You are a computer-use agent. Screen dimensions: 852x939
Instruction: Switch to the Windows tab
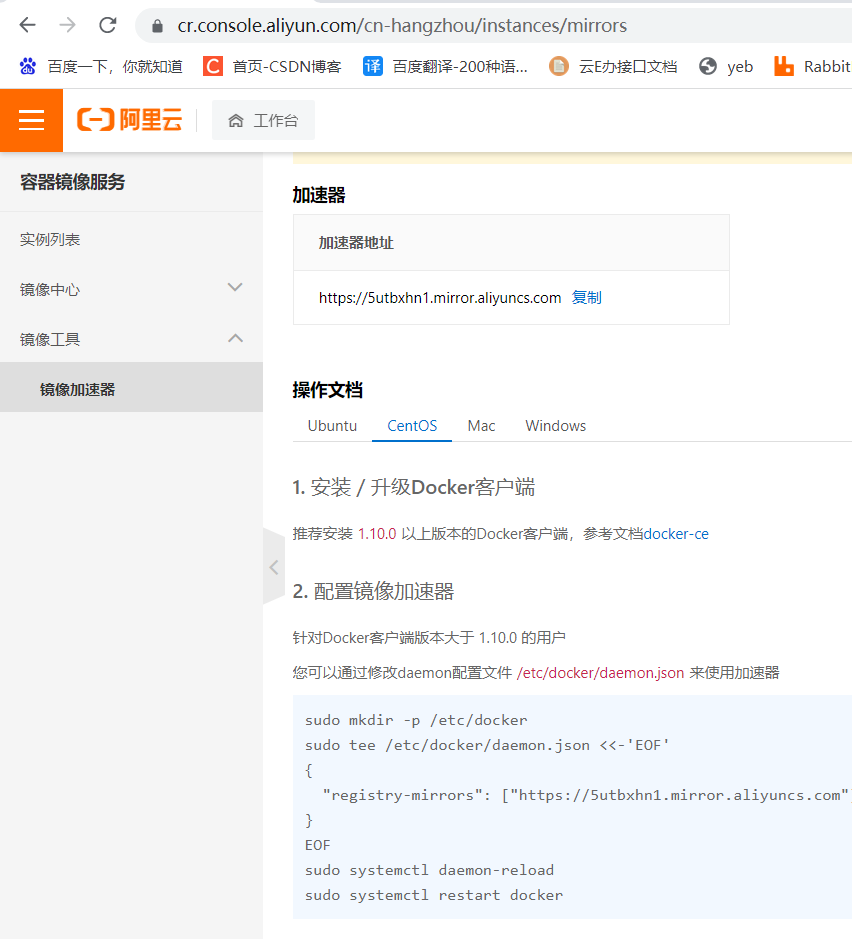556,426
